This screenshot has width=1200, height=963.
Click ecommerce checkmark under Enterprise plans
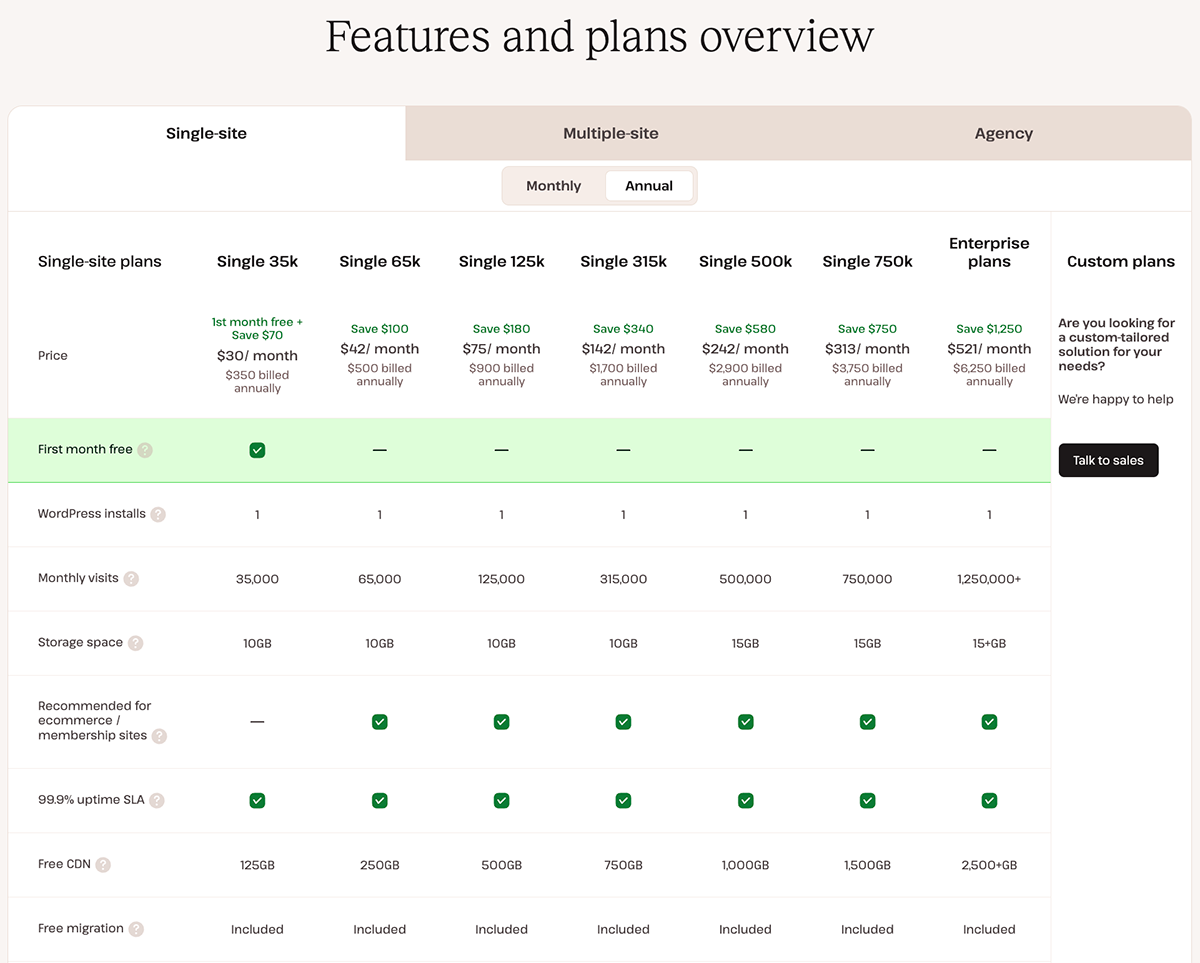coord(989,721)
